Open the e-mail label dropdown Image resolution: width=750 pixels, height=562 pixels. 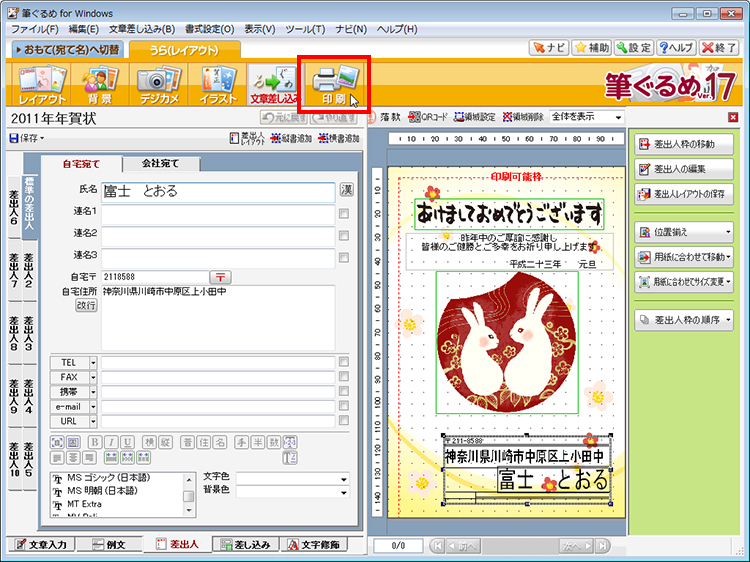93,407
